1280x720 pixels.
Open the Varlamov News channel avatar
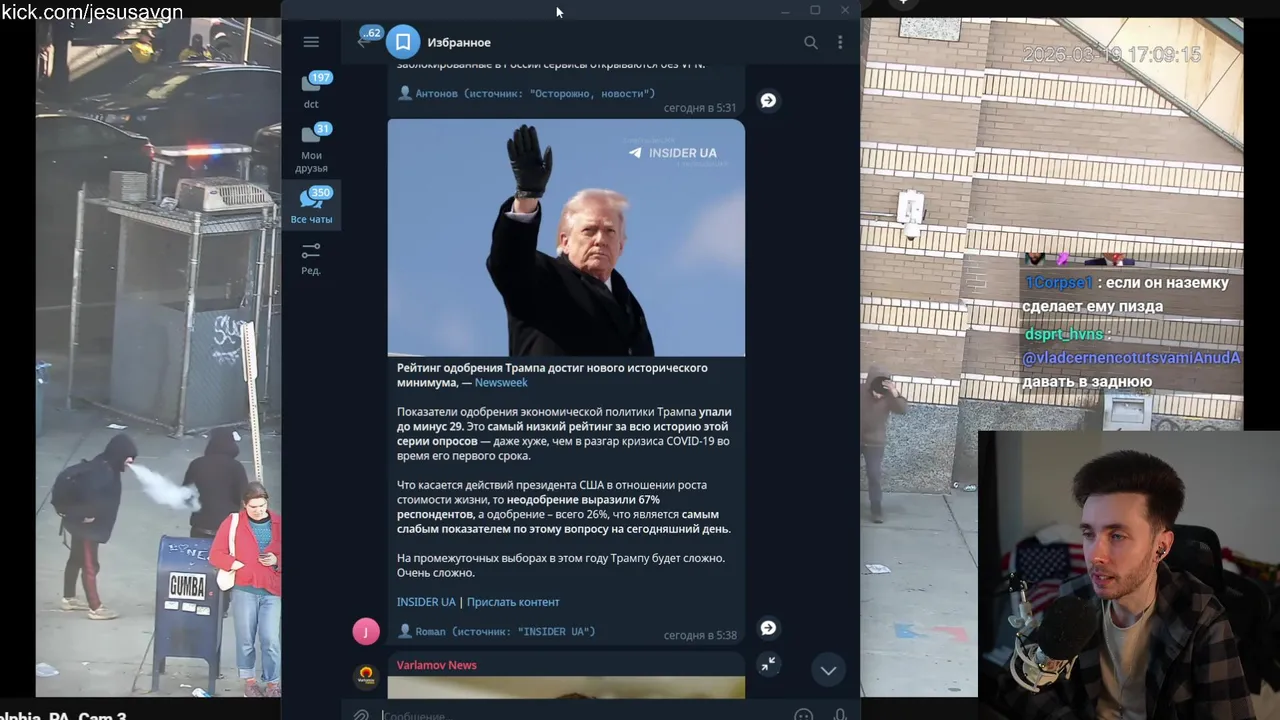[x=366, y=675]
